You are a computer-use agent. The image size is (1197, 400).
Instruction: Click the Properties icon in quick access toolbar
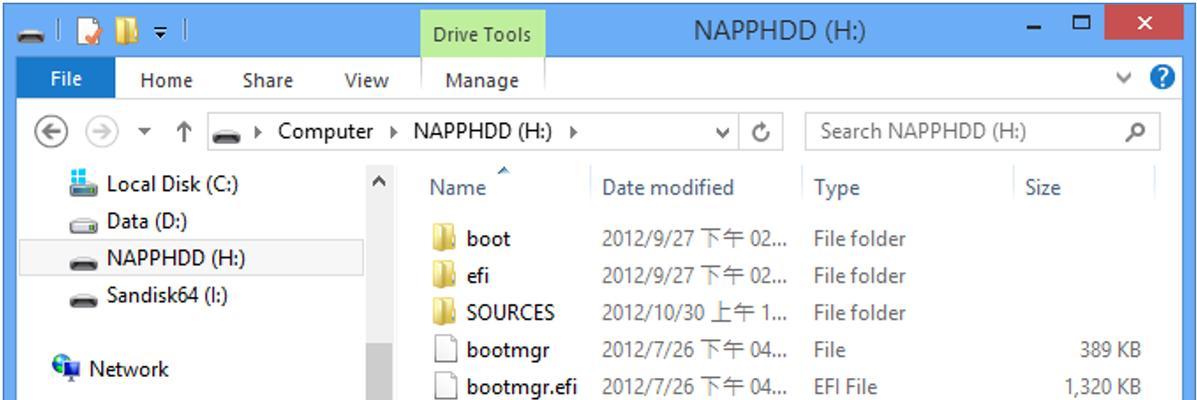click(89, 32)
